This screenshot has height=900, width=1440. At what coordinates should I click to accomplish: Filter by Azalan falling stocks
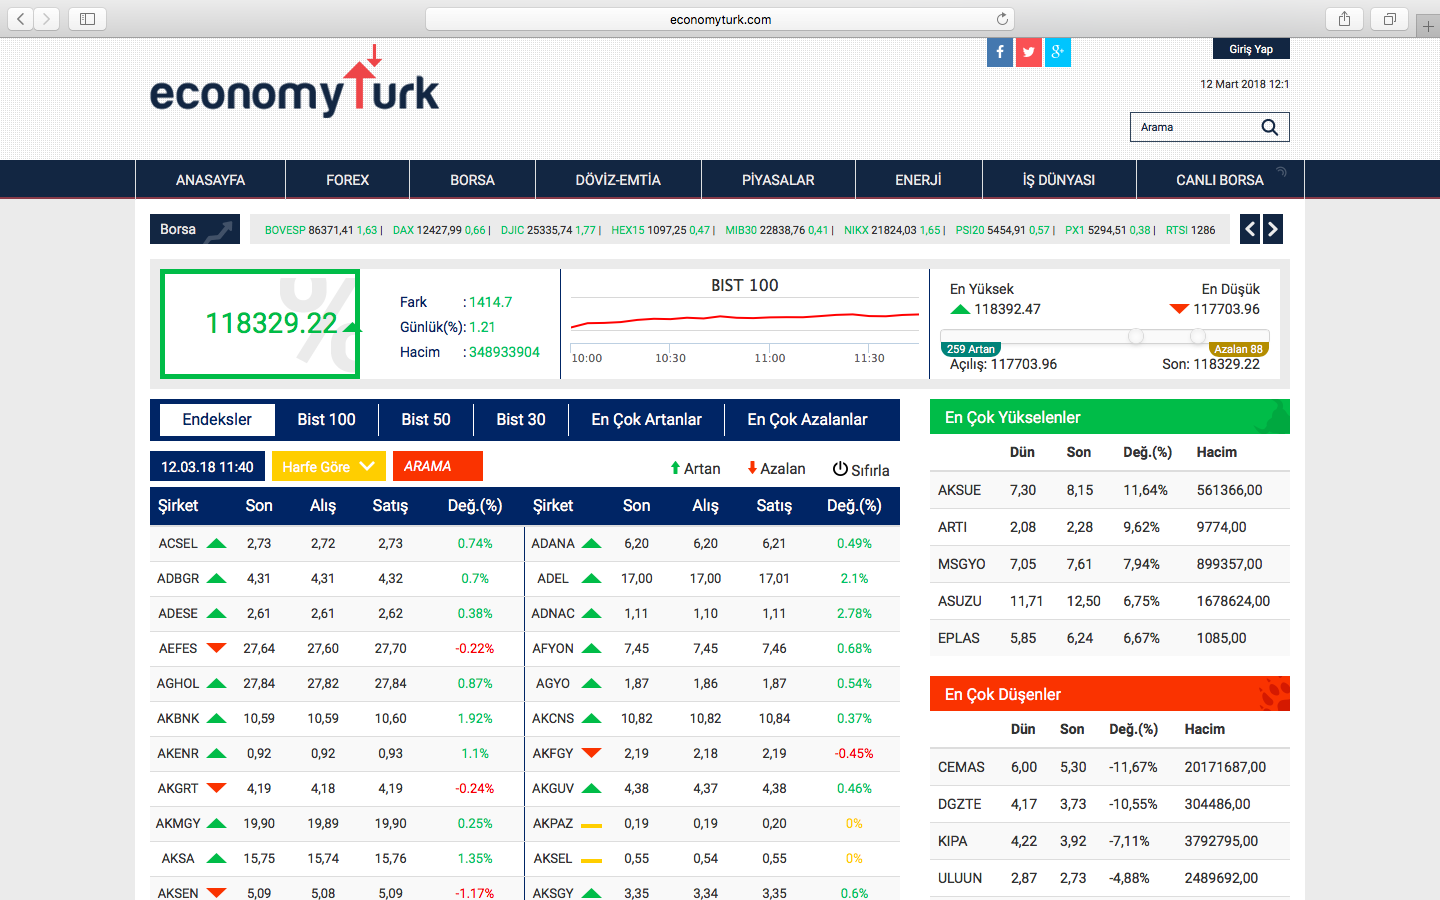point(776,468)
